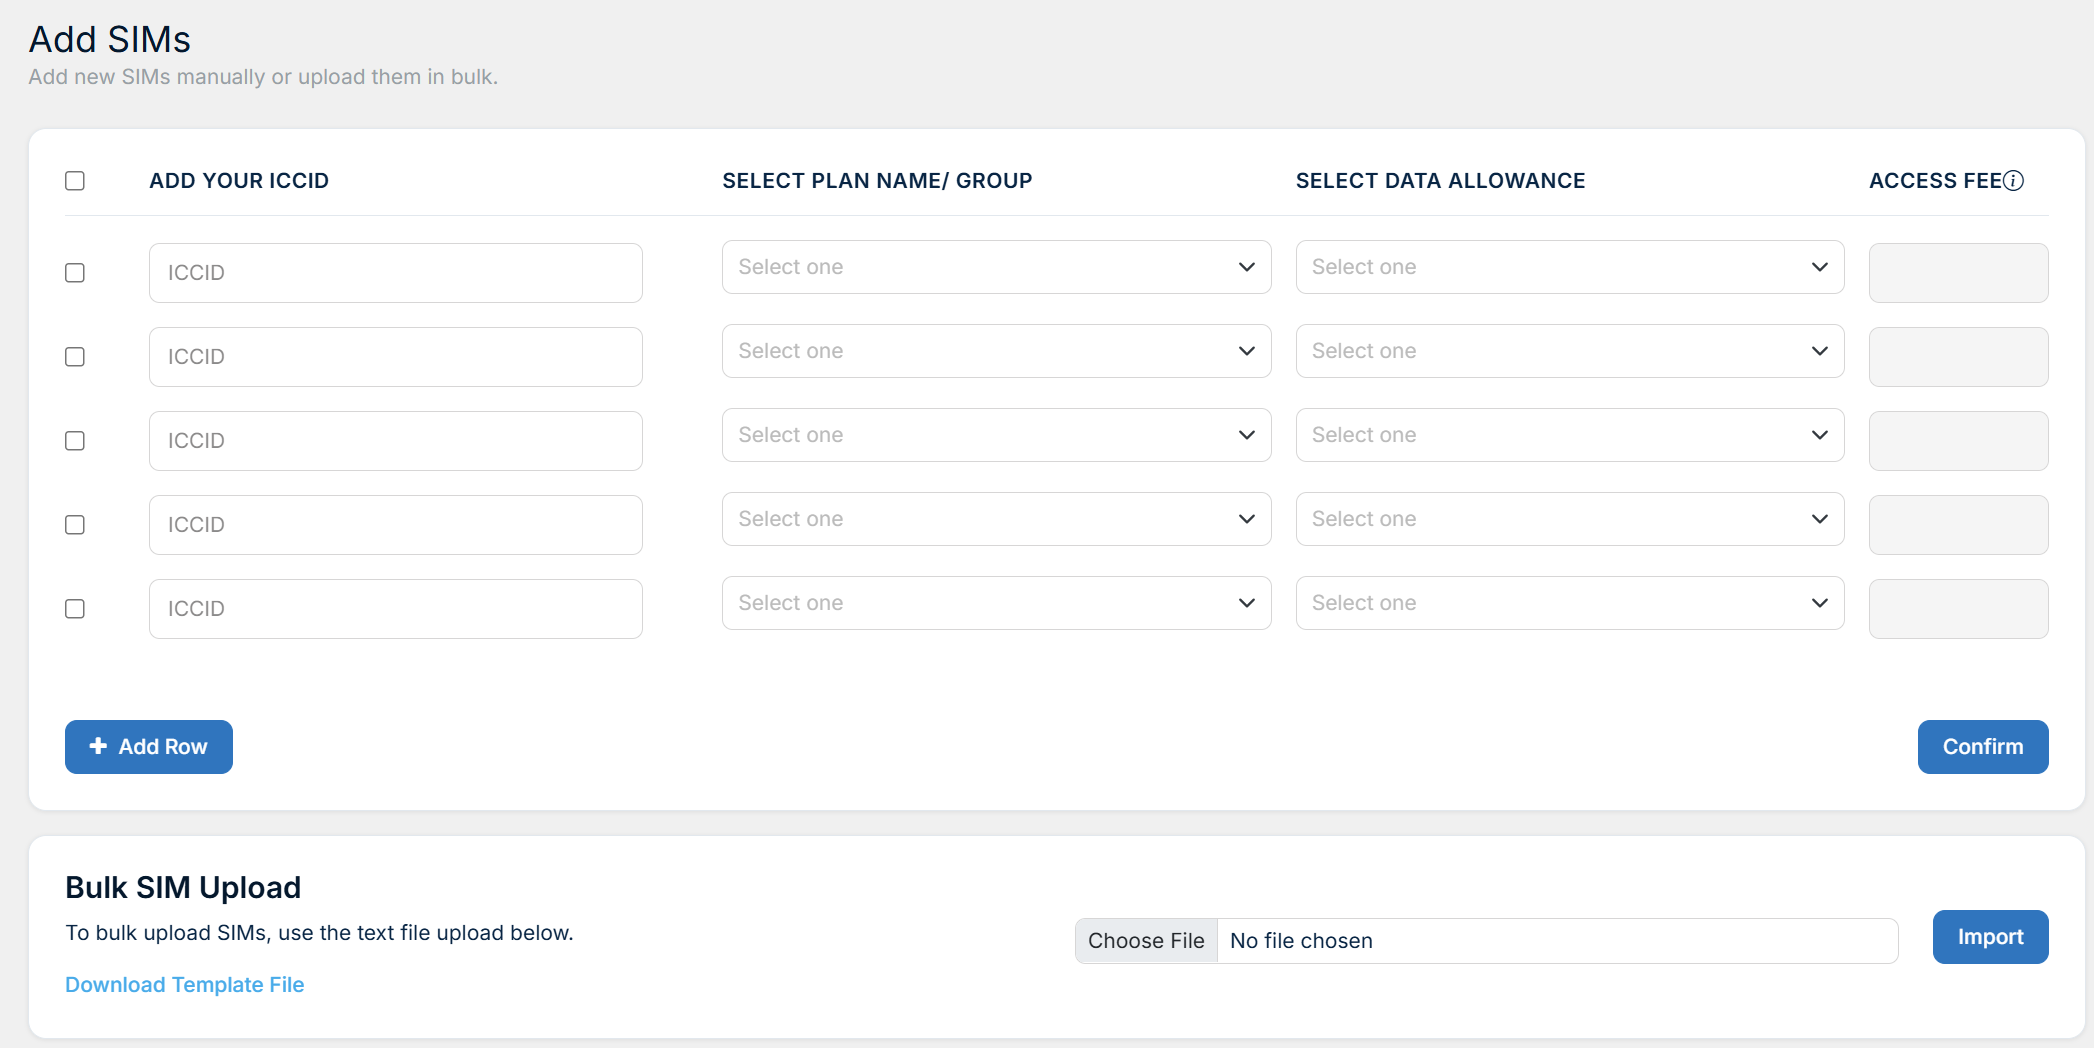Check the third row's checkbox

click(x=75, y=441)
